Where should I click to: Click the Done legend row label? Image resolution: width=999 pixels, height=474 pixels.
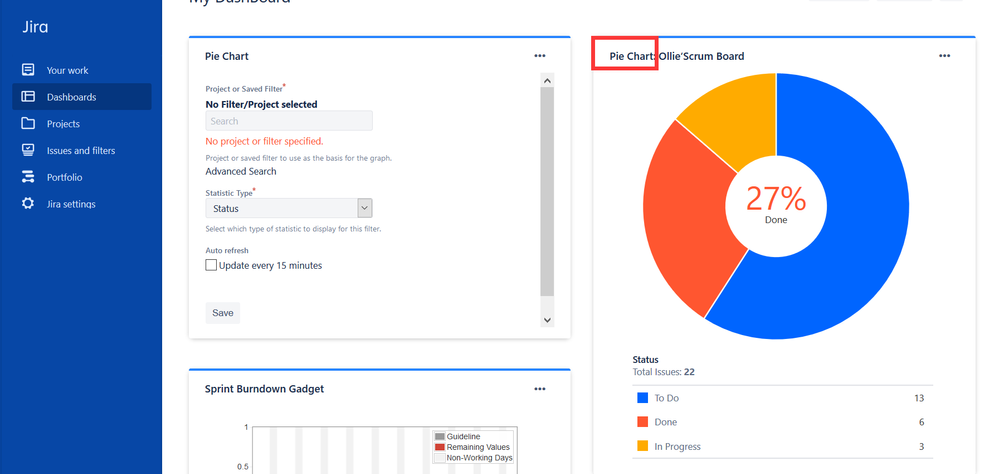pyautogui.click(x=666, y=422)
